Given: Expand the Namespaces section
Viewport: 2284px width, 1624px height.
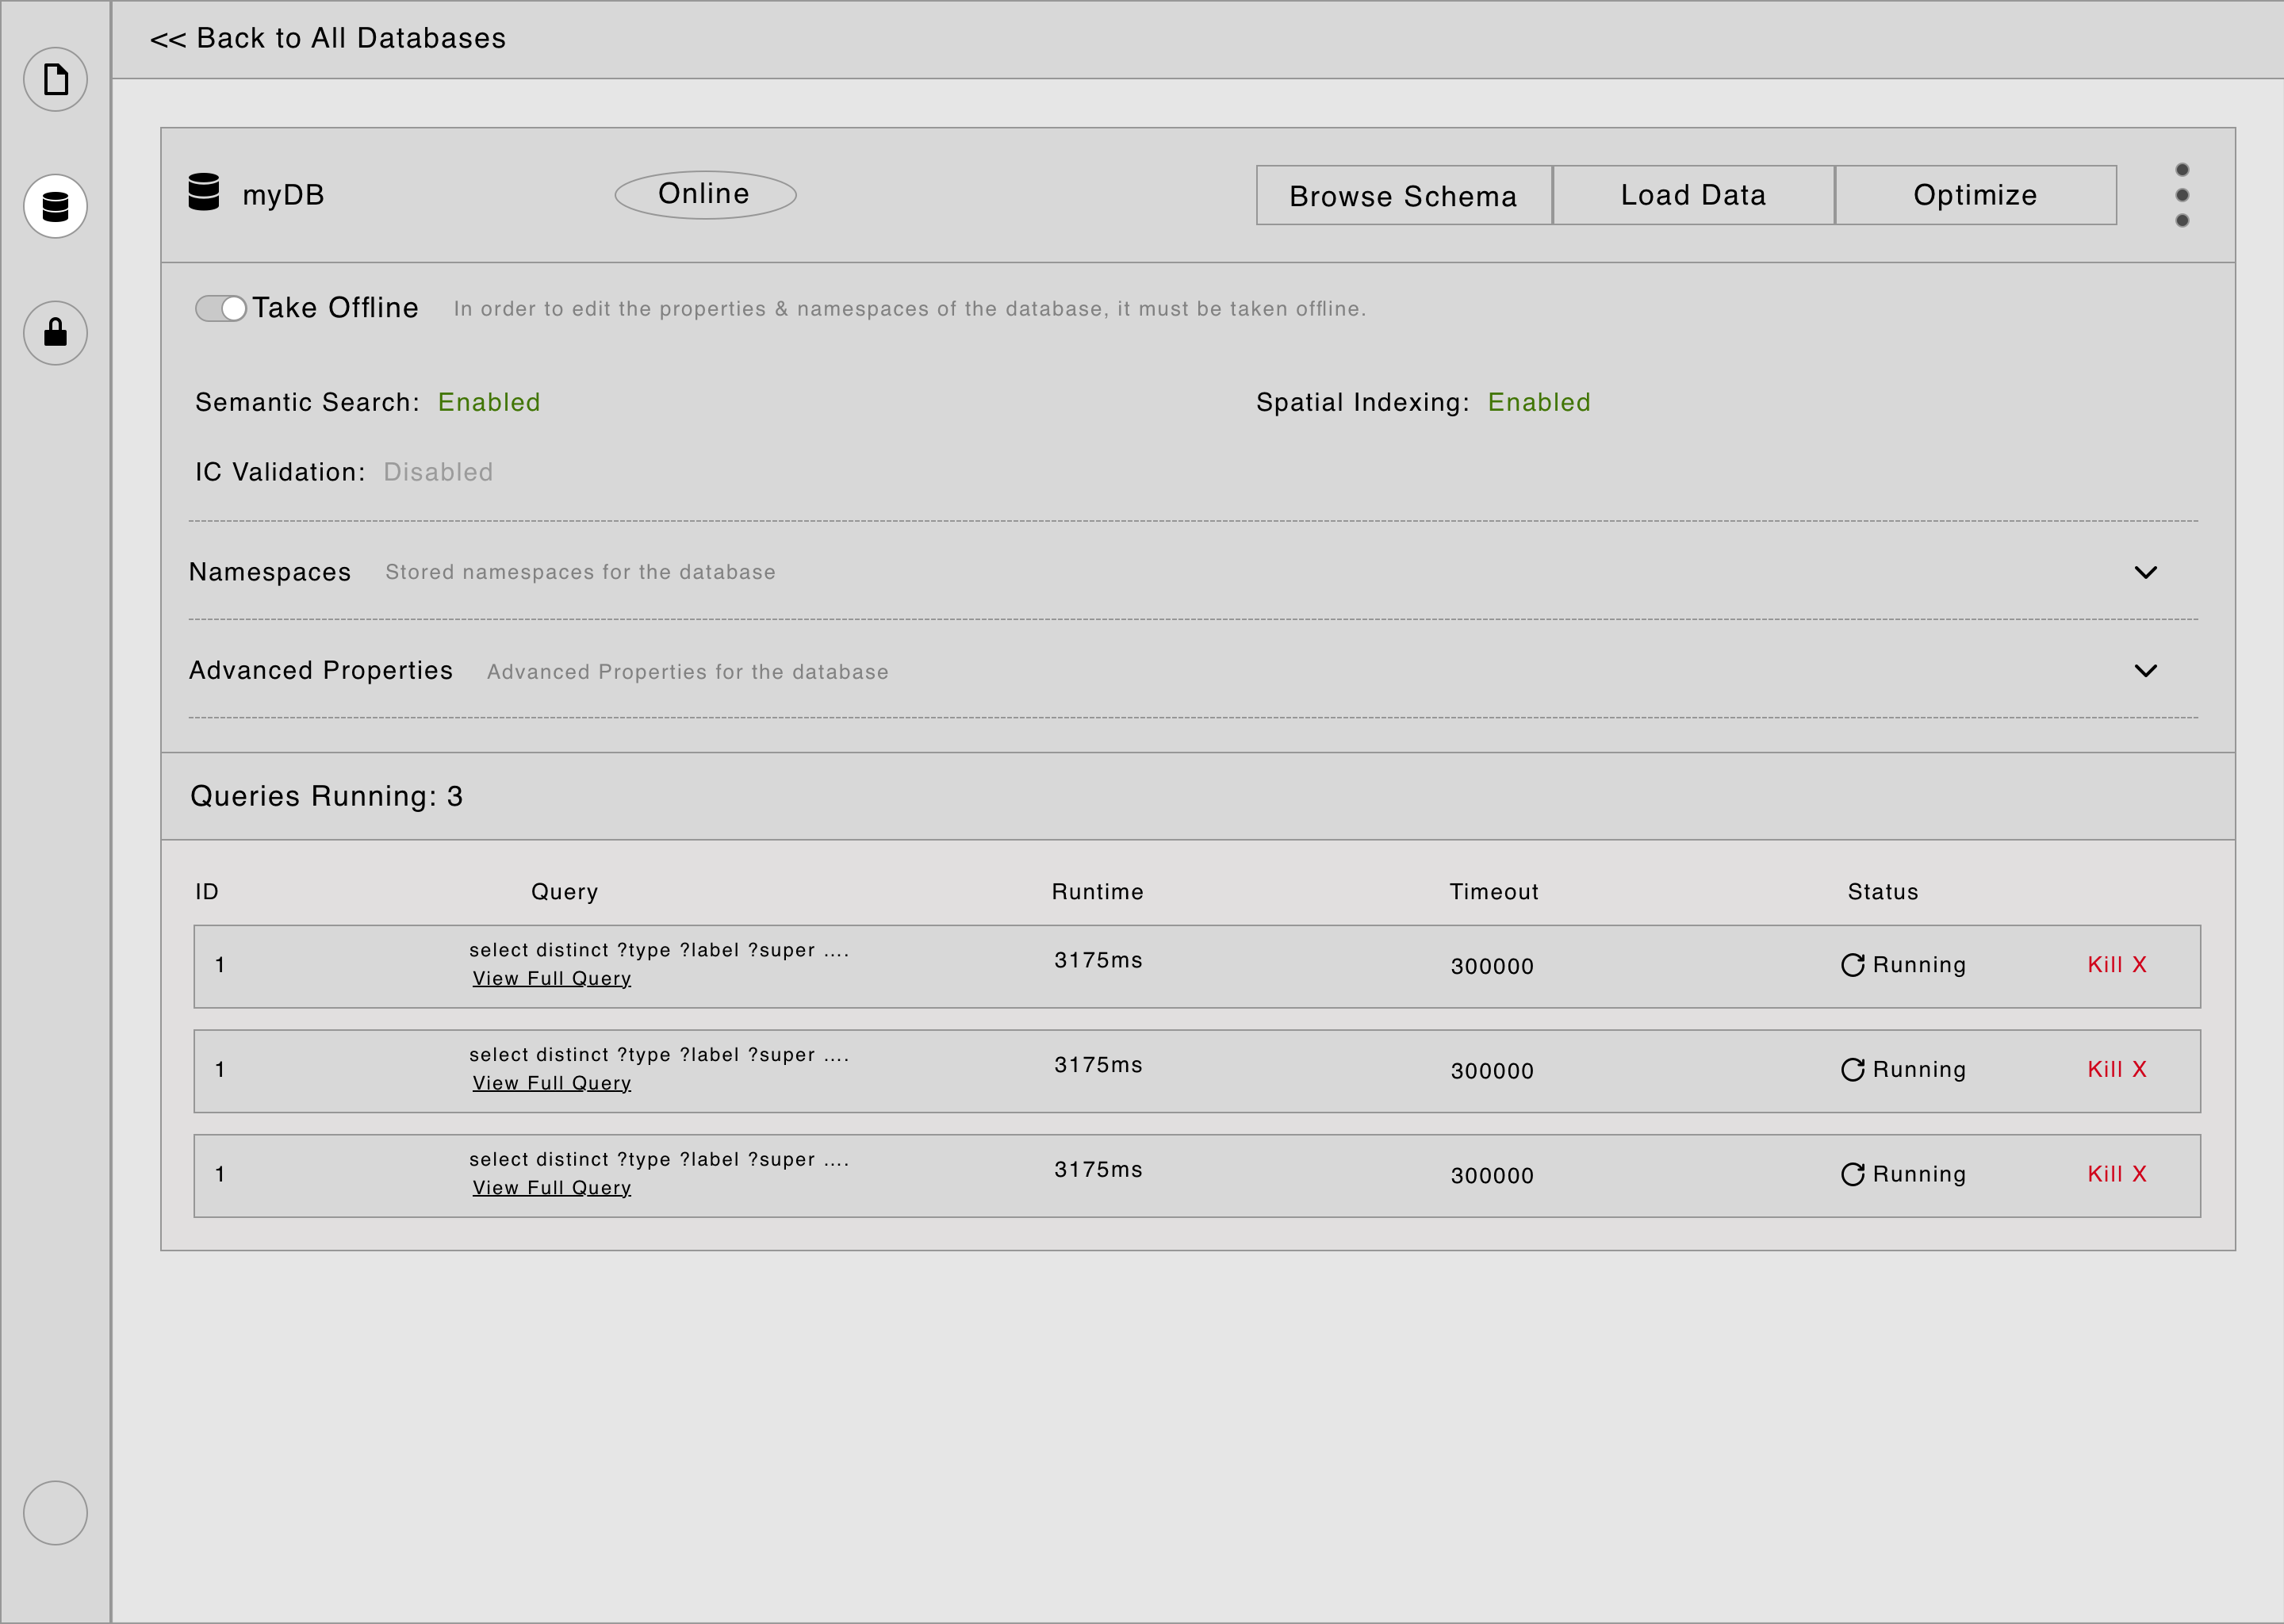Looking at the screenshot, I should (2147, 572).
